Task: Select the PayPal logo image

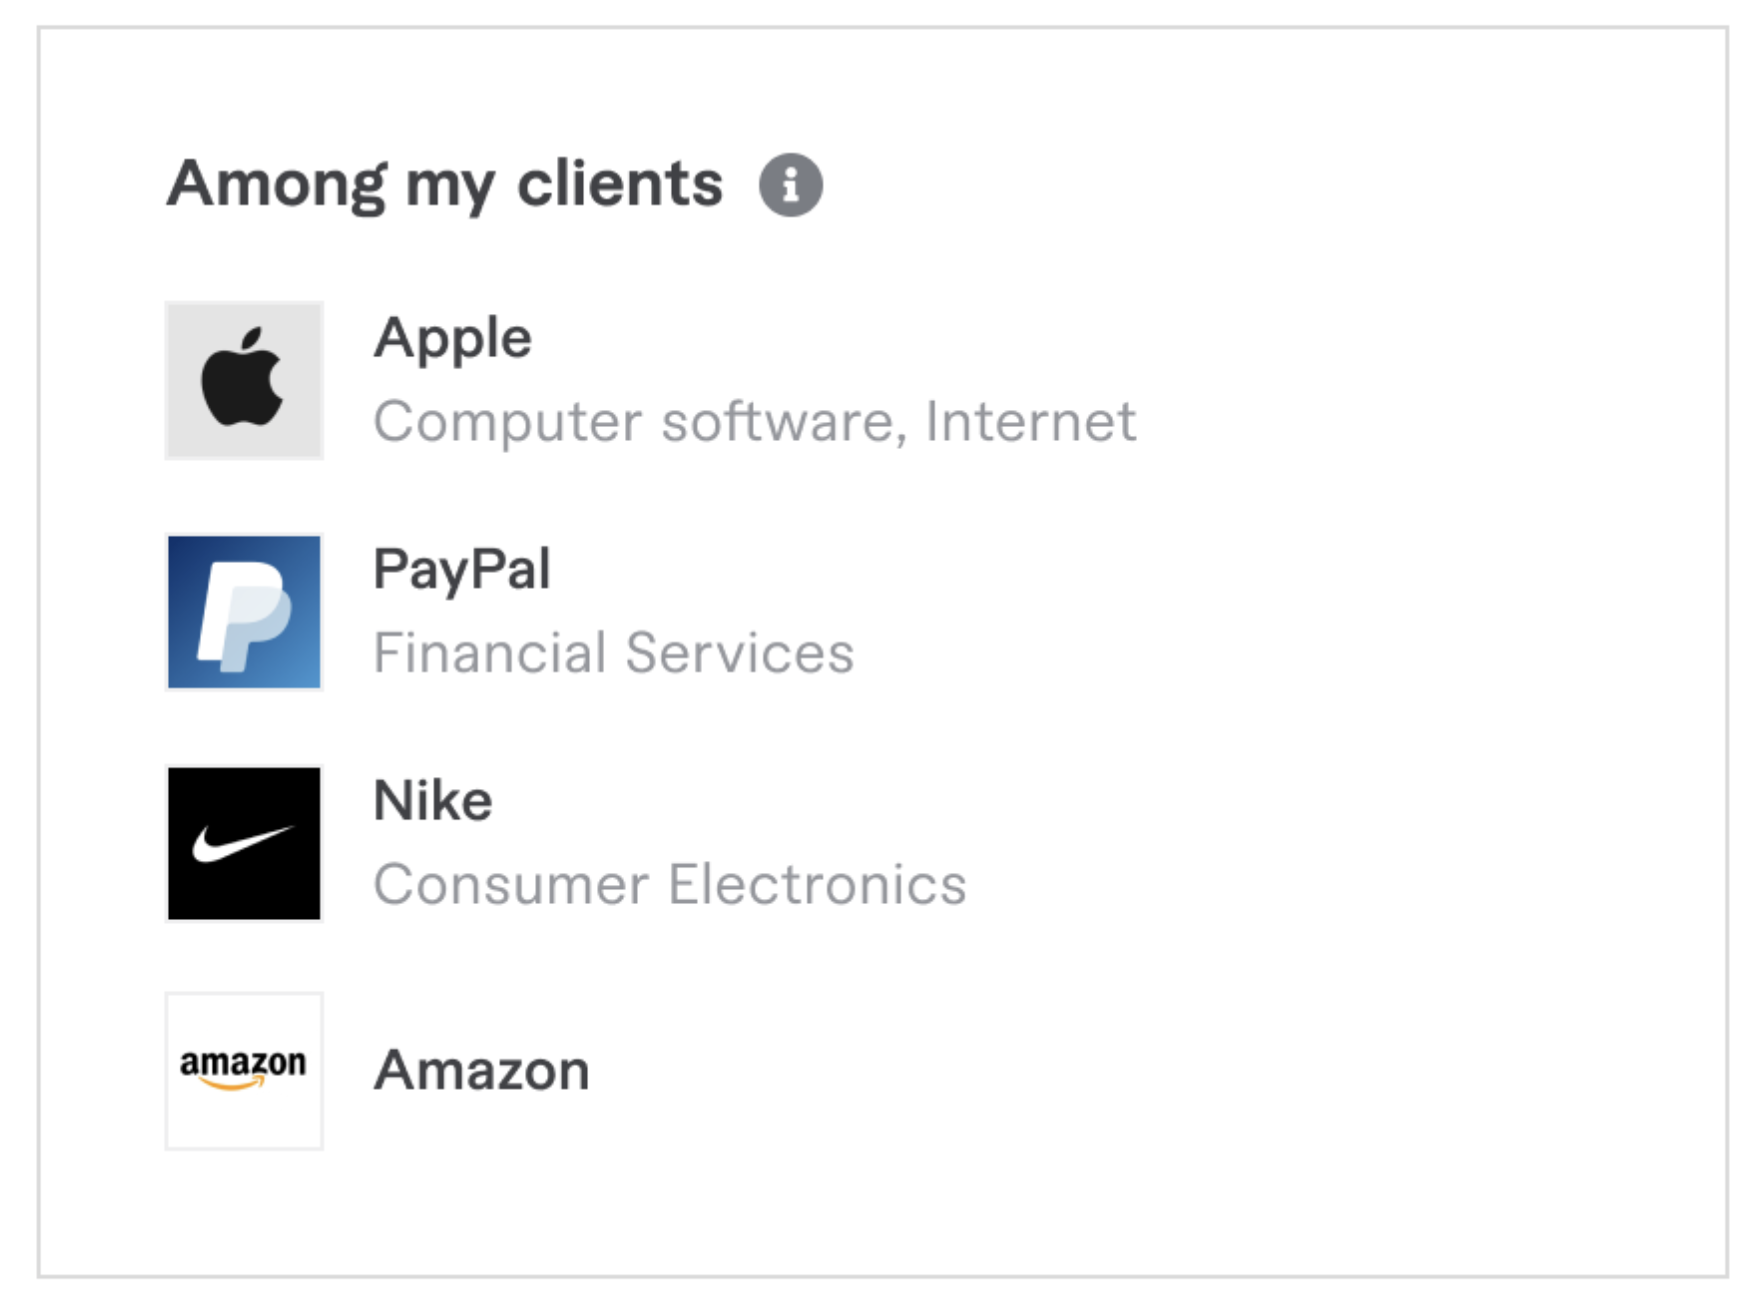Action: coord(244,612)
